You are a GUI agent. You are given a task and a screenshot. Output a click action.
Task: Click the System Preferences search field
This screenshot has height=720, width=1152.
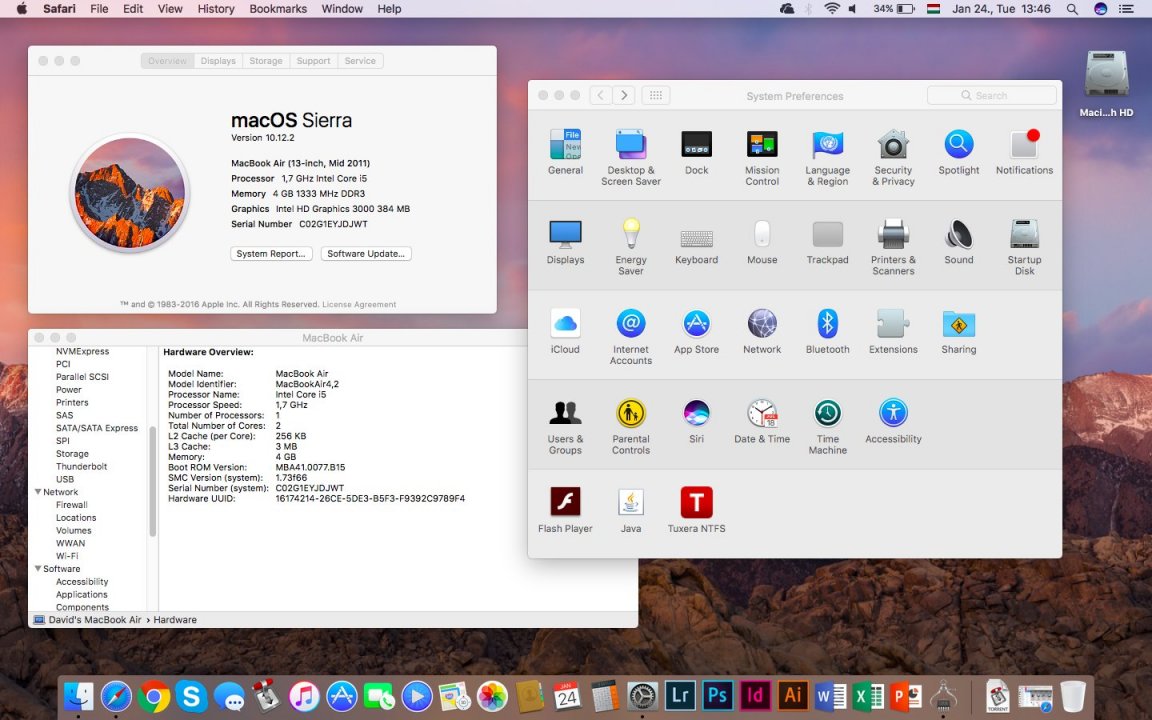coord(992,96)
